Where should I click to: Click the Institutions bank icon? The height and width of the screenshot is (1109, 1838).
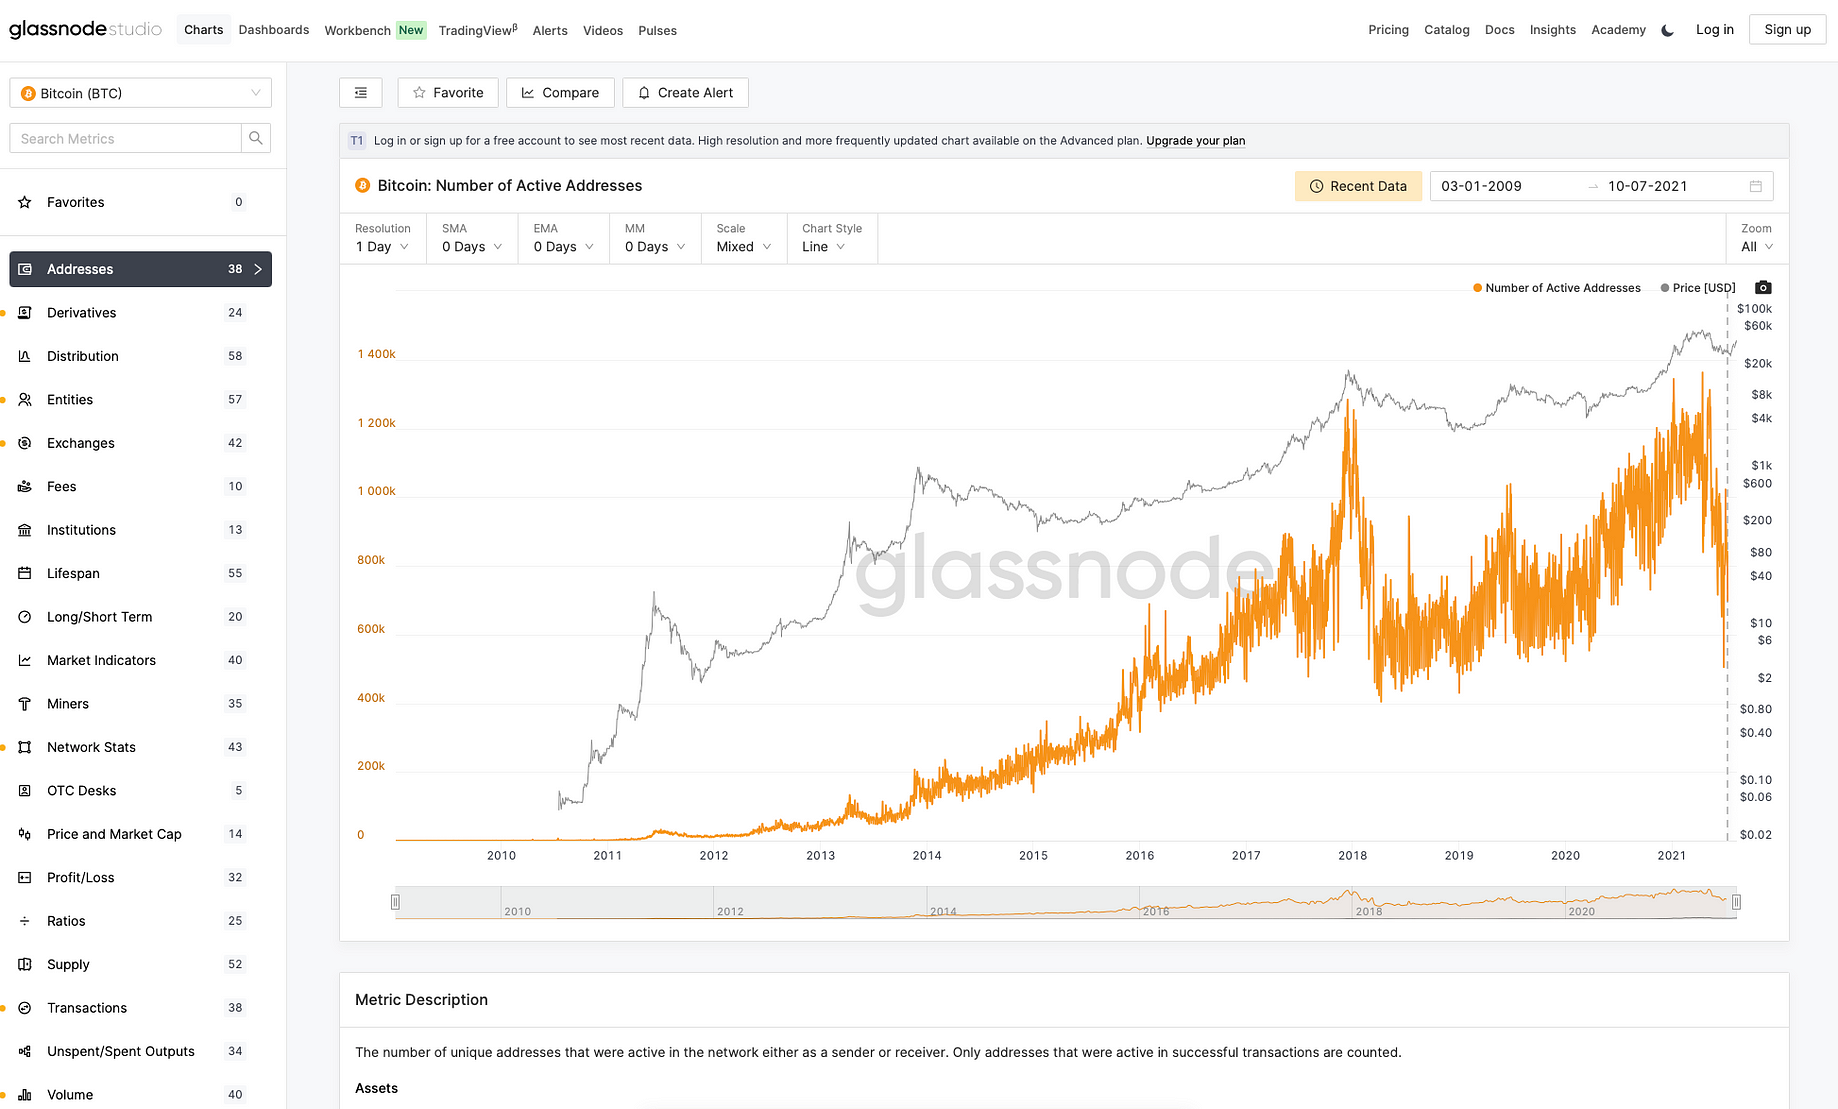pos(25,530)
